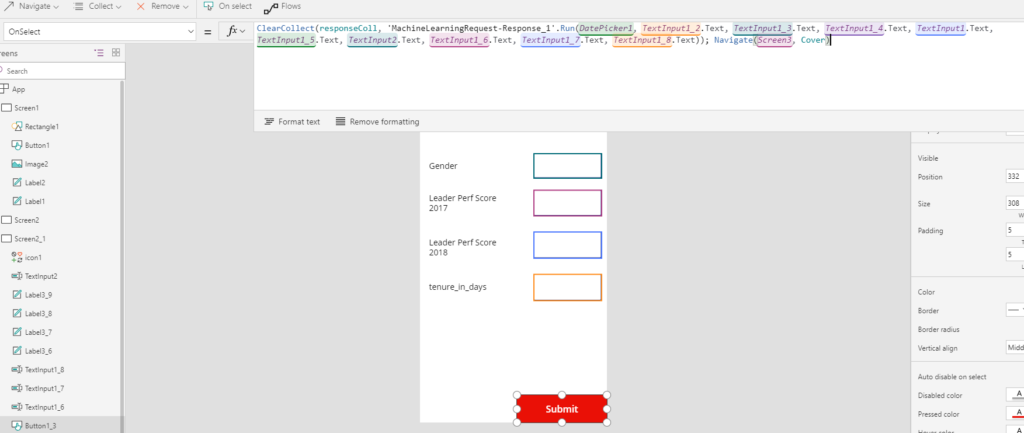This screenshot has height=433, width=1024.
Task: Expand the fx function chevron
Action: [243, 32]
